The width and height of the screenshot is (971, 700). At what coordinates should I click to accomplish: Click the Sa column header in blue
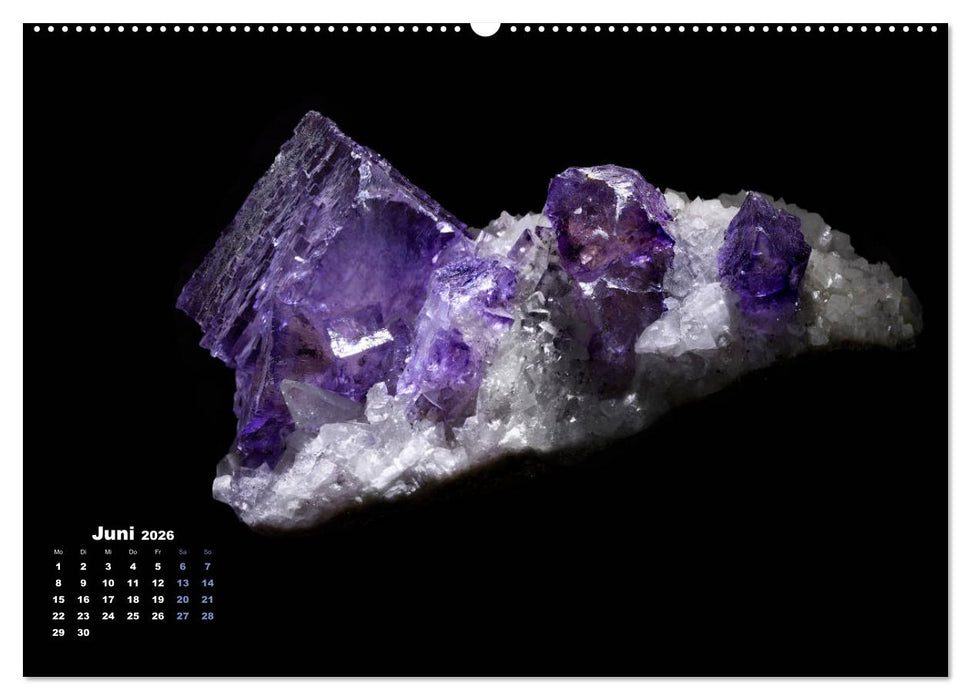tap(183, 551)
